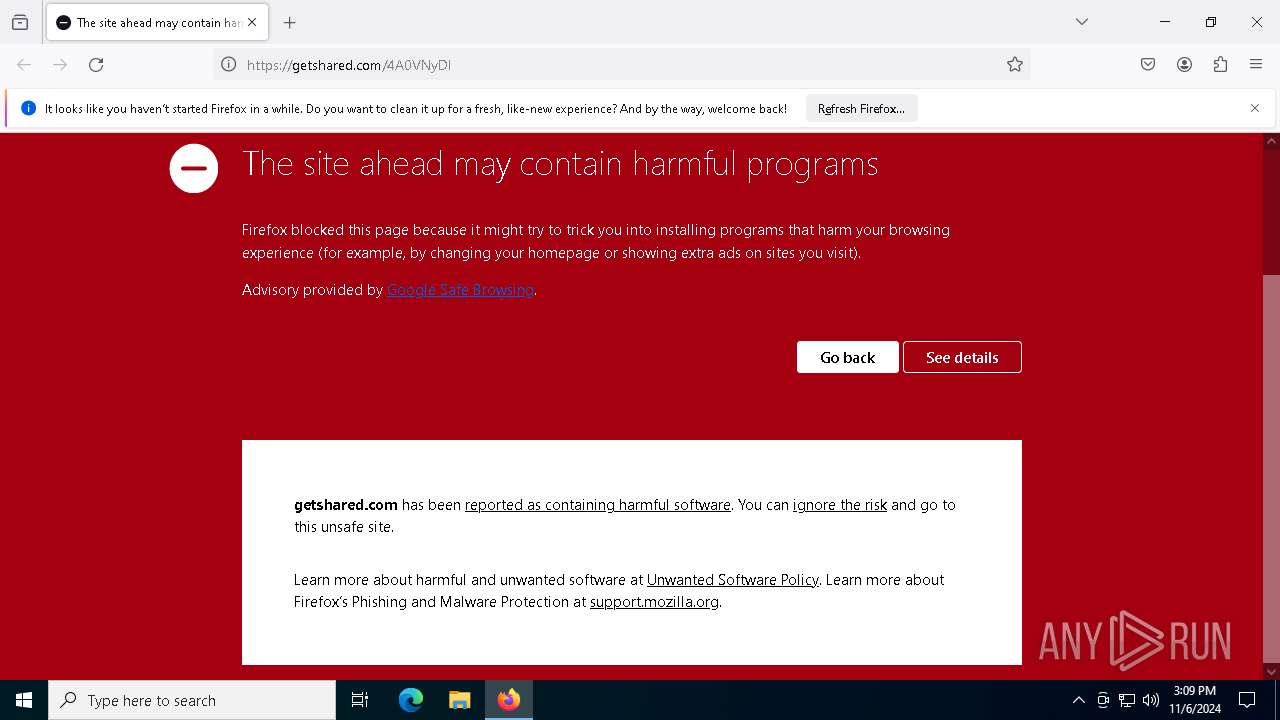Open the notification center icon
Image resolution: width=1280 pixels, height=720 pixels.
coord(1248,700)
